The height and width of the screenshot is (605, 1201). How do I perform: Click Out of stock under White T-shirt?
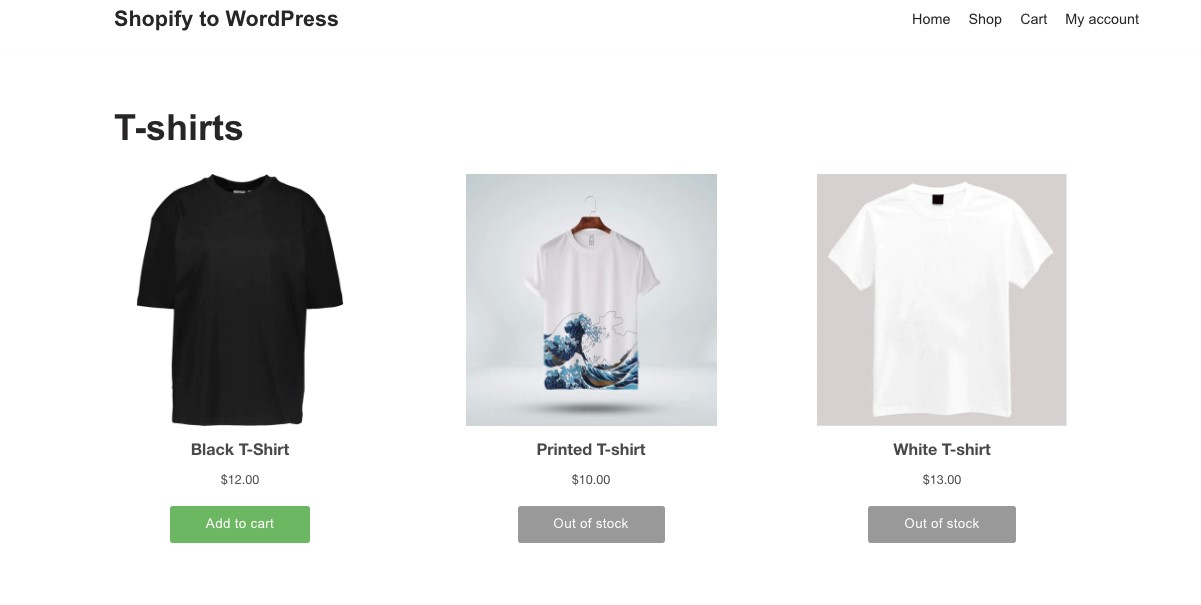coord(942,524)
